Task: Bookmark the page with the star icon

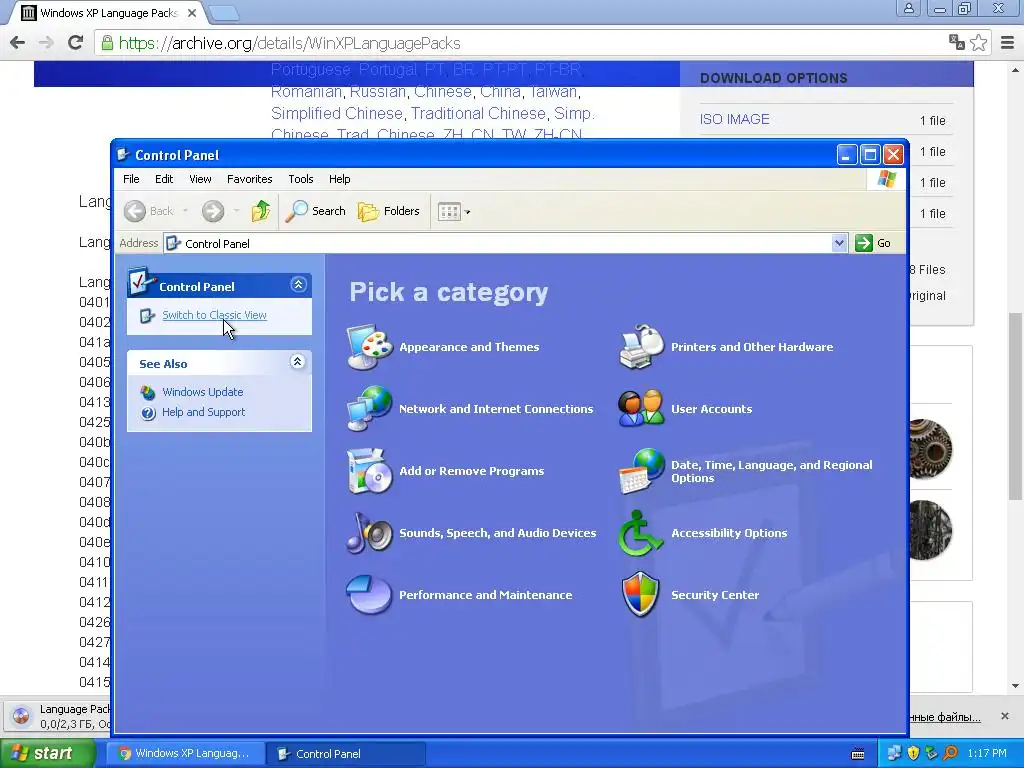Action: click(x=978, y=43)
